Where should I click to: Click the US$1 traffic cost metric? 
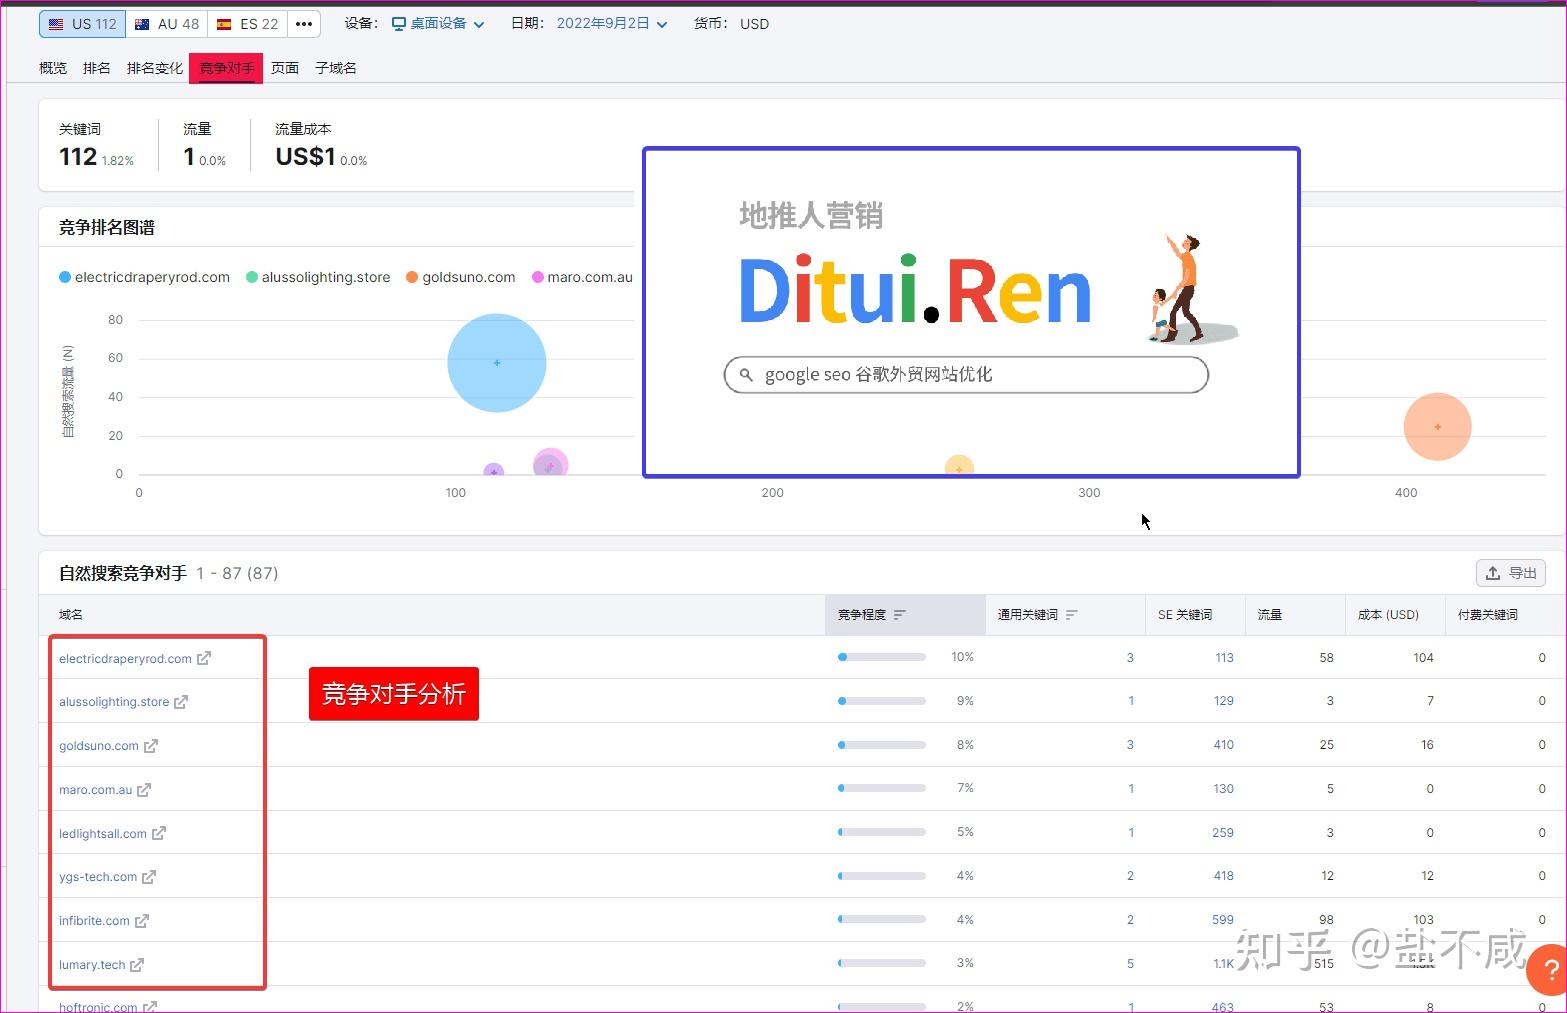point(305,157)
